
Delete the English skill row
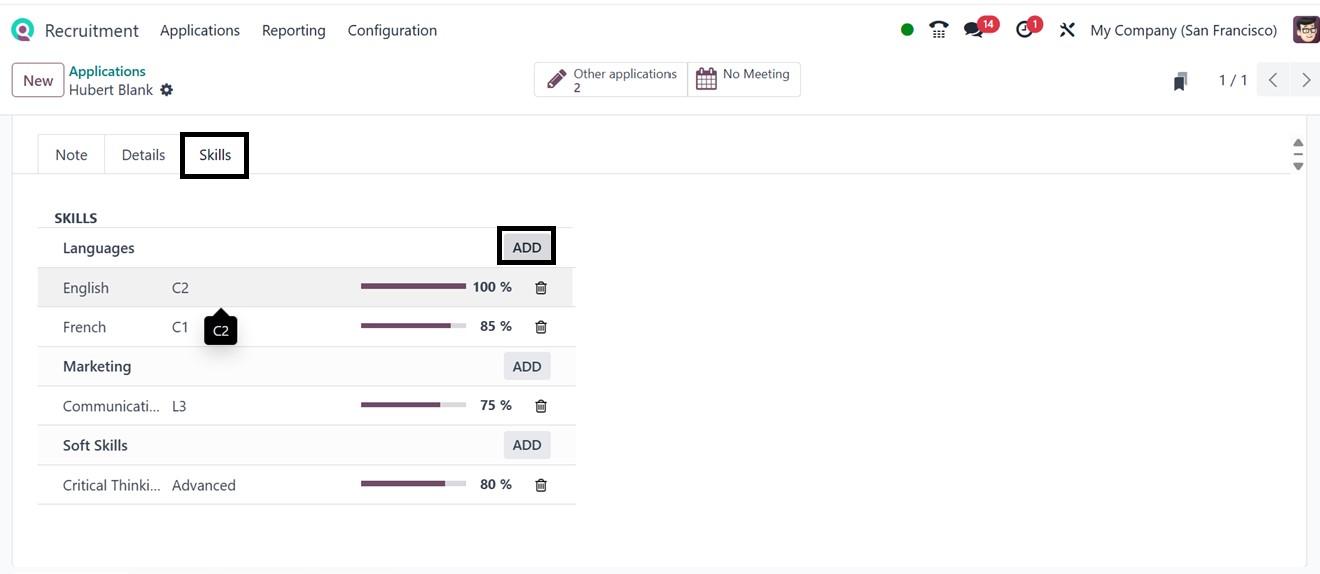pos(541,288)
